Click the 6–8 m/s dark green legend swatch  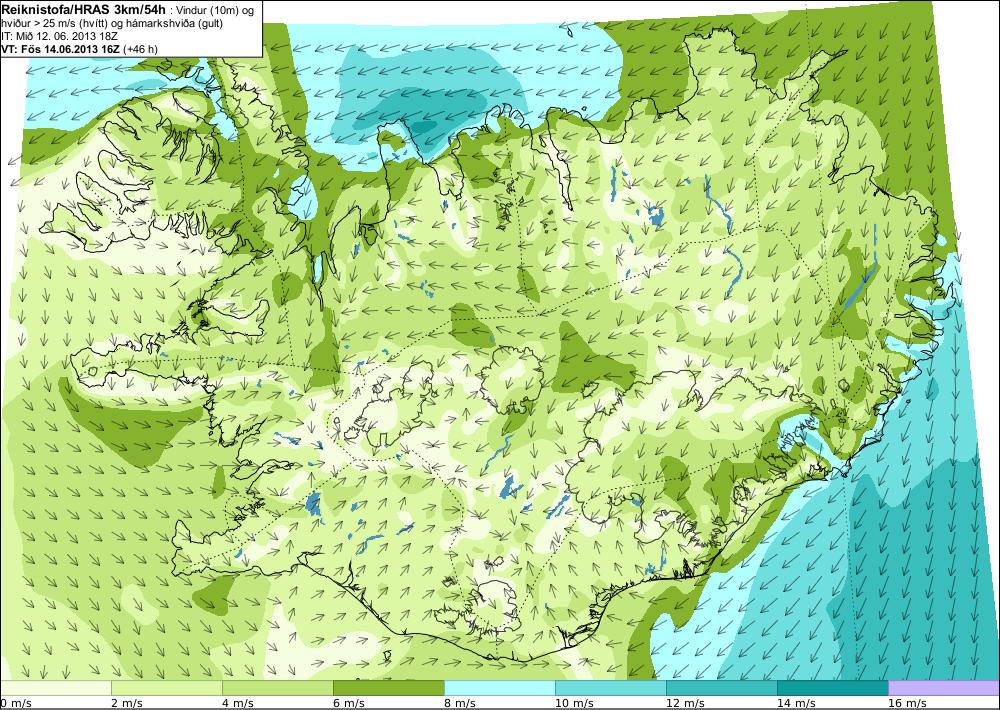pos(388,688)
